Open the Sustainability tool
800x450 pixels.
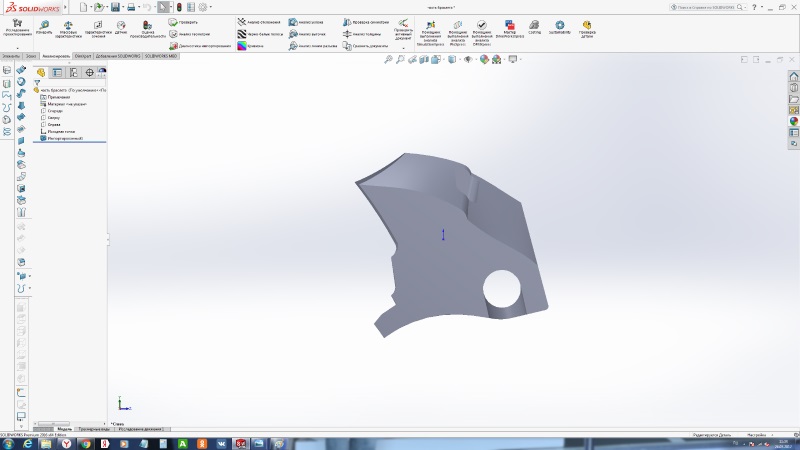tap(559, 26)
